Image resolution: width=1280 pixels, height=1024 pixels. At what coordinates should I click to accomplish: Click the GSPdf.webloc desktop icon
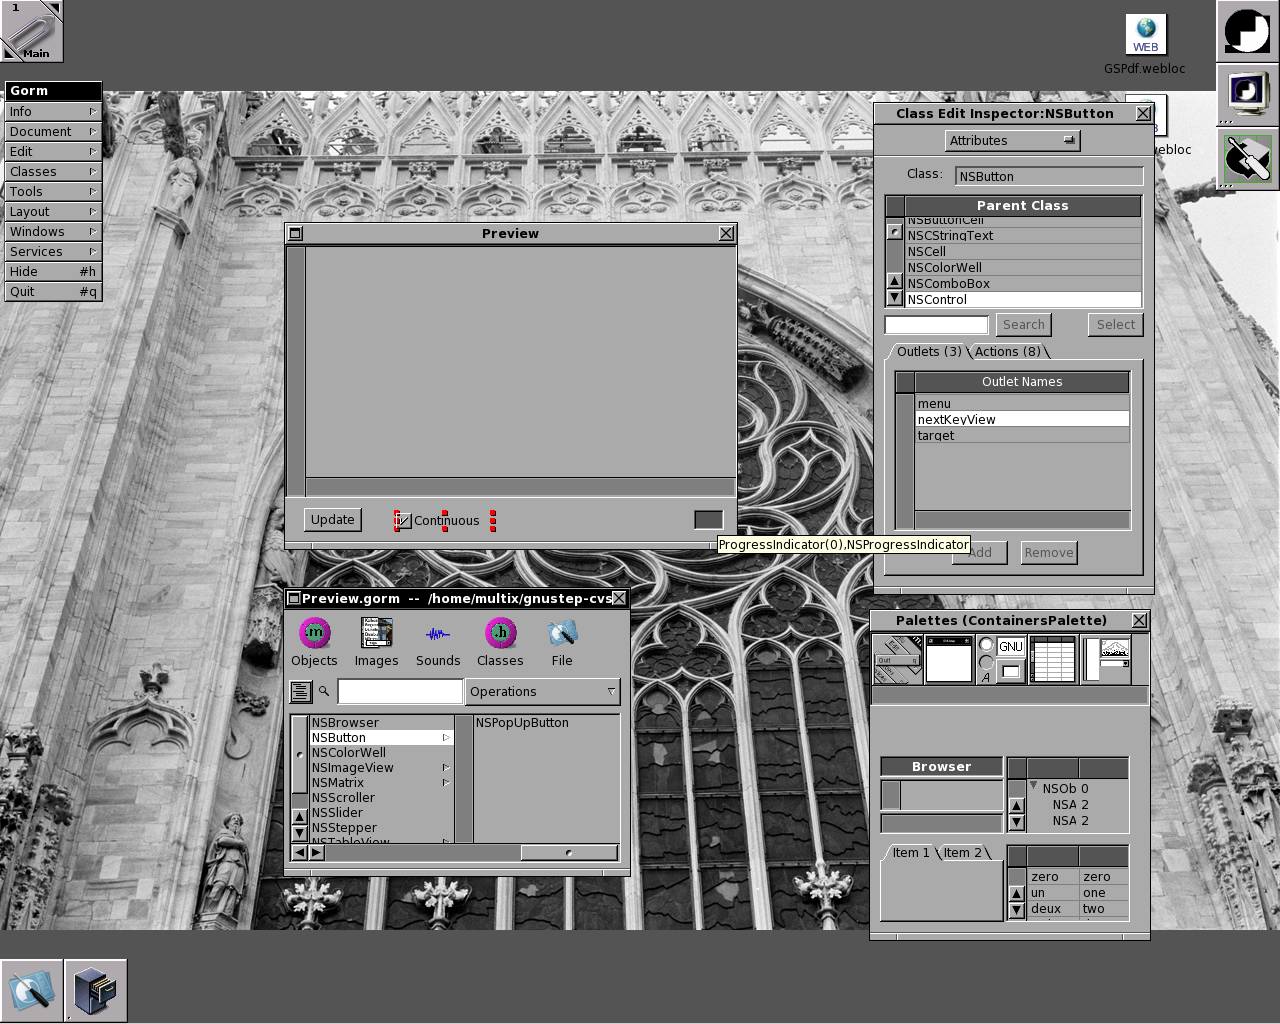tap(1145, 36)
